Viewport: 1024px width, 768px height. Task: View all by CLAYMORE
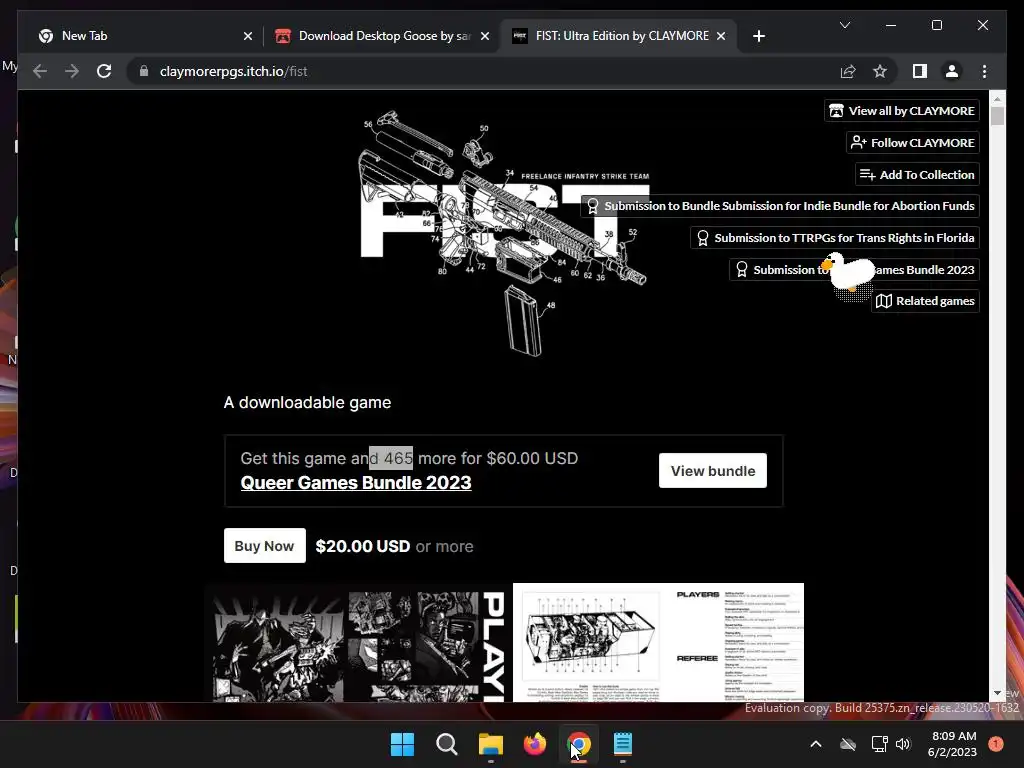pyautogui.click(x=902, y=111)
